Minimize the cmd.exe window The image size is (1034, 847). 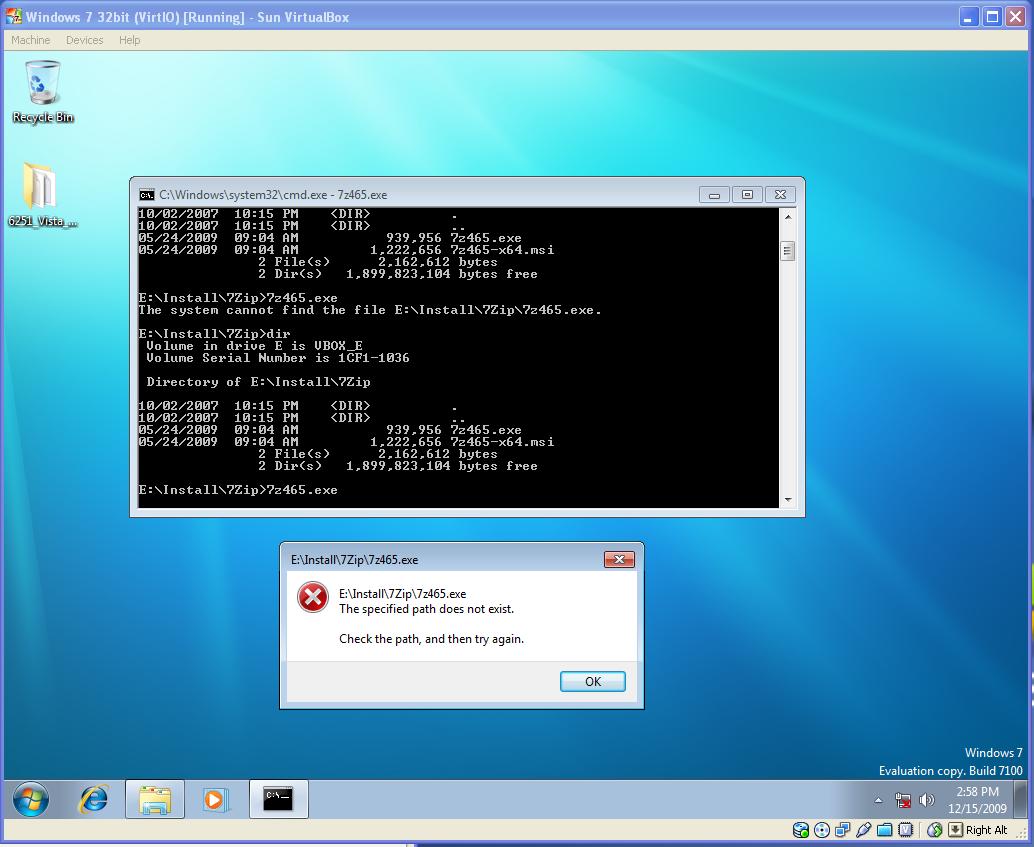click(714, 195)
